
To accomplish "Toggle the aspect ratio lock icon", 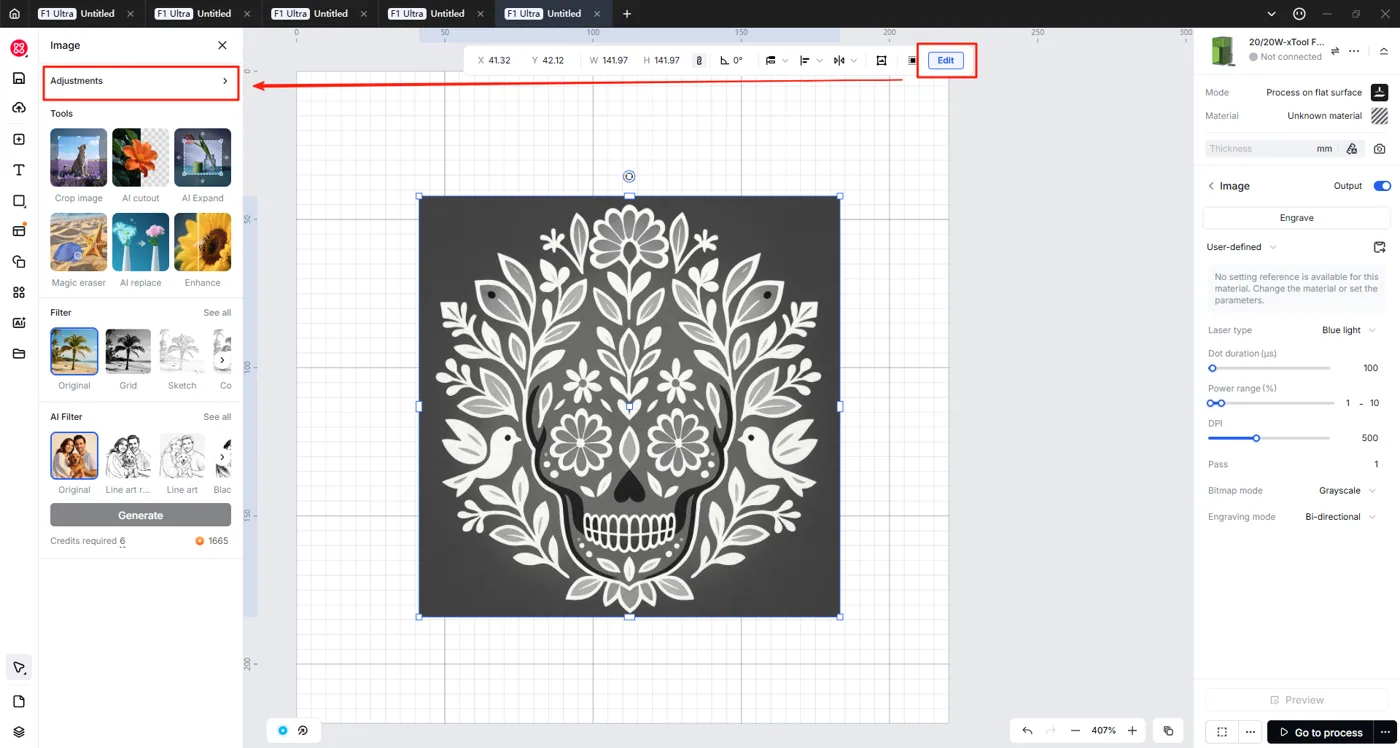I will click(699, 60).
